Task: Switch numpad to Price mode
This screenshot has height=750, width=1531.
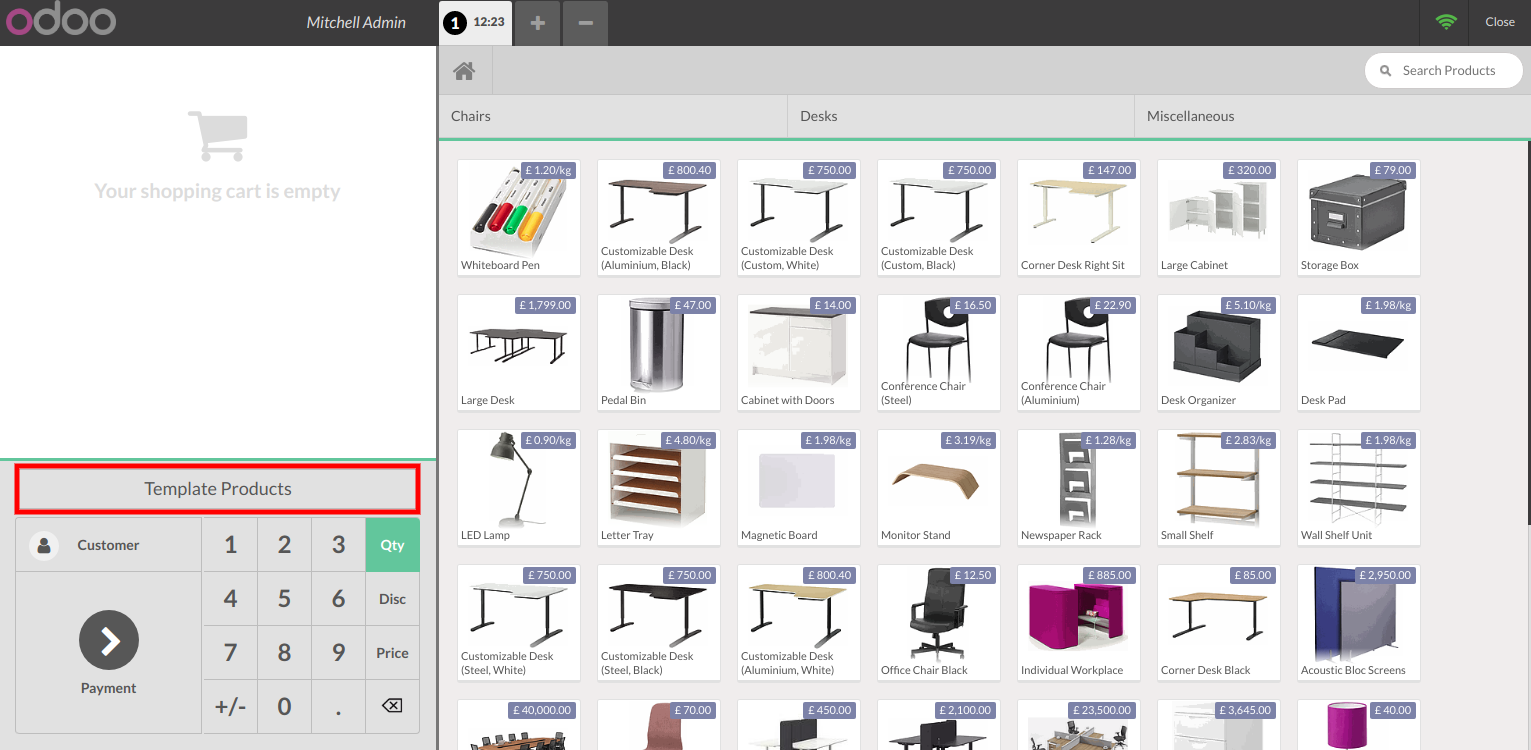Action: pyautogui.click(x=392, y=653)
